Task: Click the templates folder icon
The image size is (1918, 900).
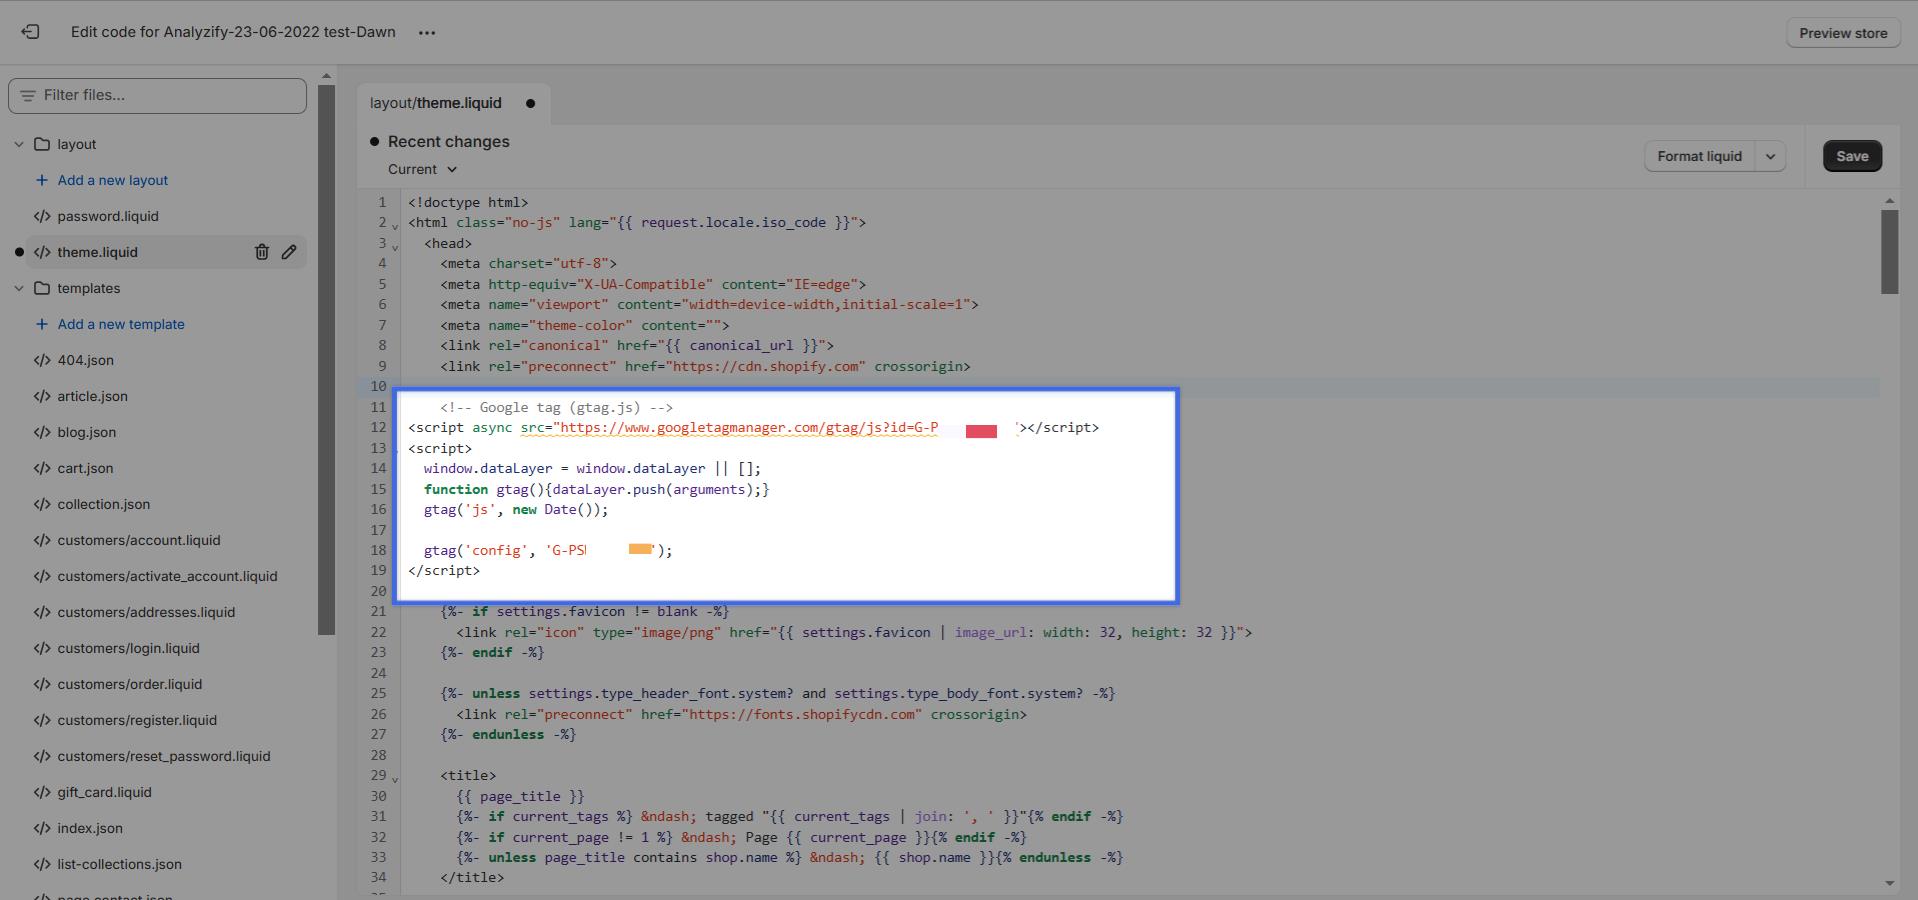Action: pos(42,288)
